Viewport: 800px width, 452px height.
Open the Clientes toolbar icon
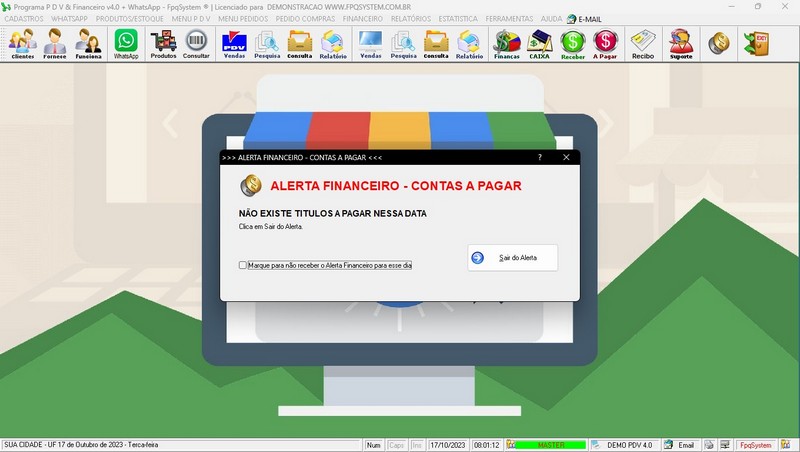(x=22, y=44)
